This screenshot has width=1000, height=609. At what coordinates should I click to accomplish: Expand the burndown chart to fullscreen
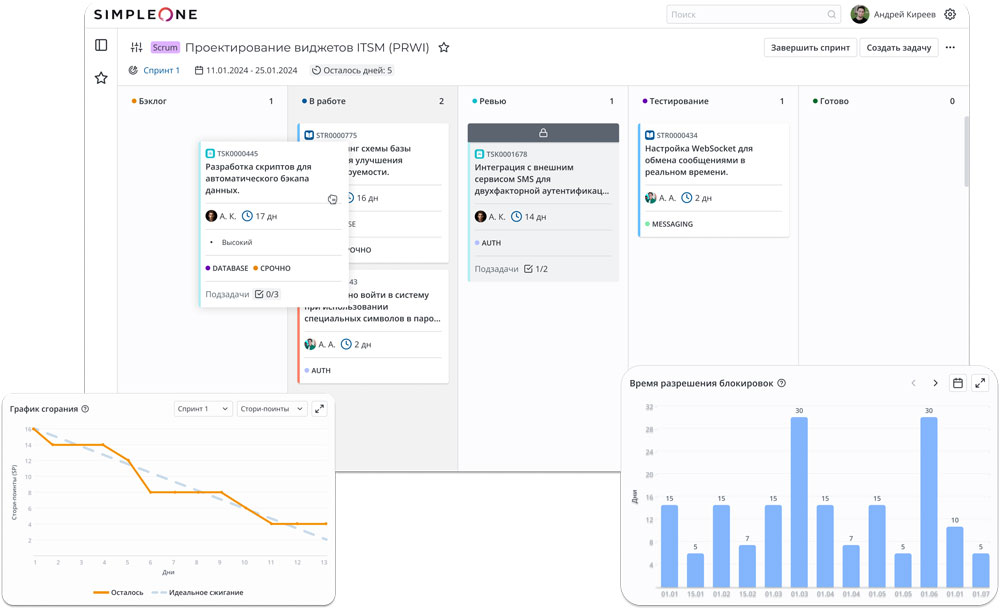(x=321, y=408)
